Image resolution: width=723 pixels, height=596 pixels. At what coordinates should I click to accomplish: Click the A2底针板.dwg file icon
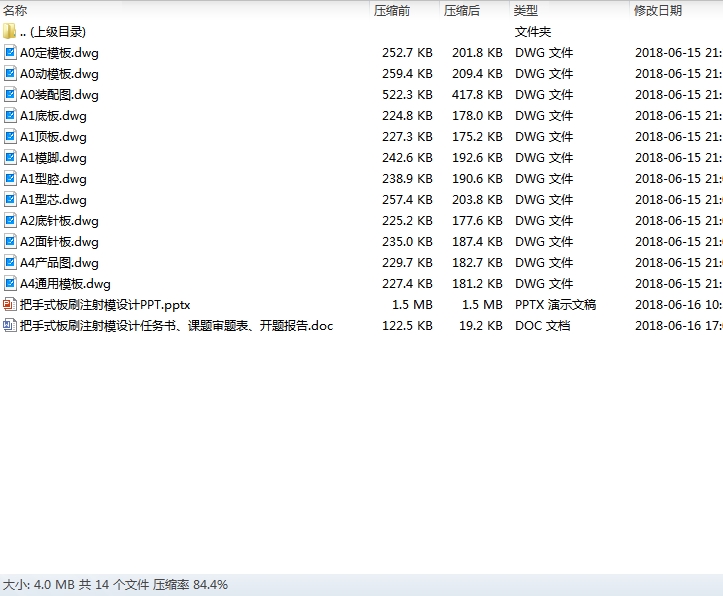click(10, 220)
